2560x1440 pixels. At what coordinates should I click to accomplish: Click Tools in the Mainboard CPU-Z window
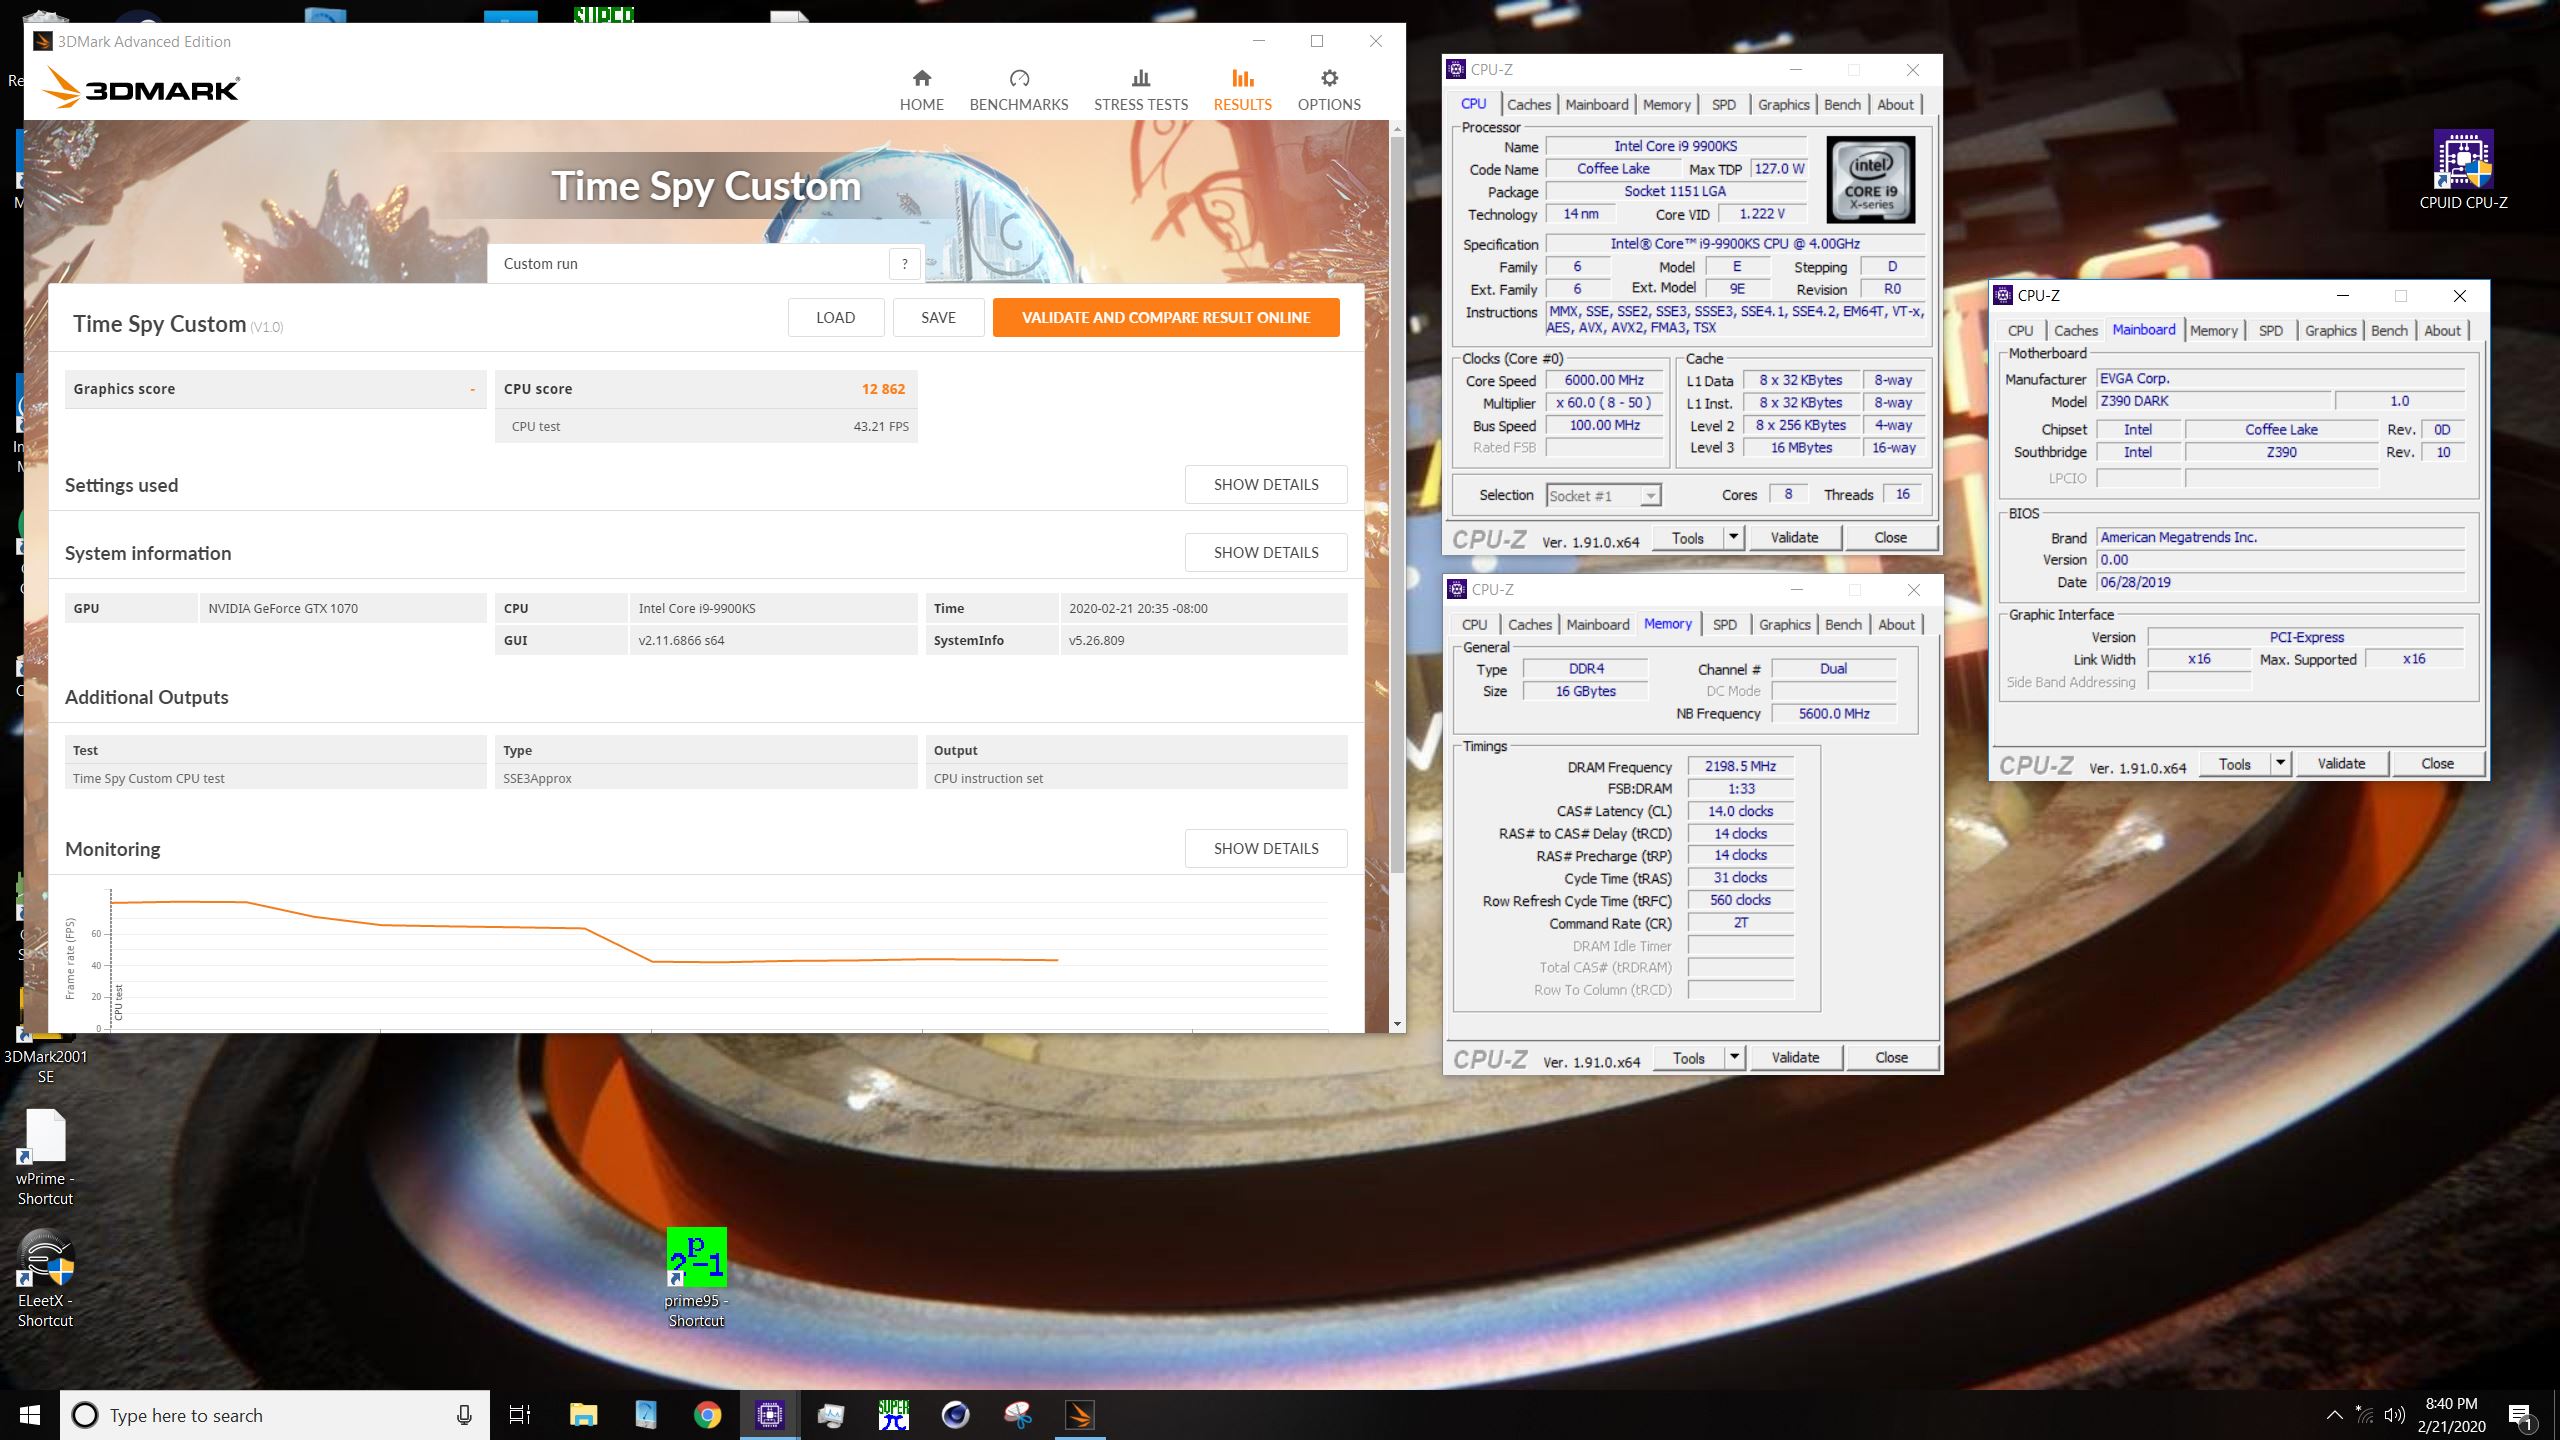click(2234, 764)
